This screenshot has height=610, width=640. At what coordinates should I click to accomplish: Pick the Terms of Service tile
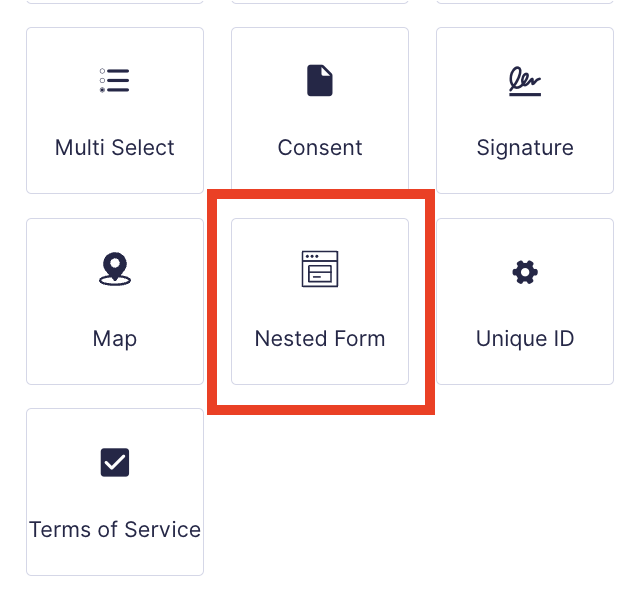pyautogui.click(x=115, y=492)
